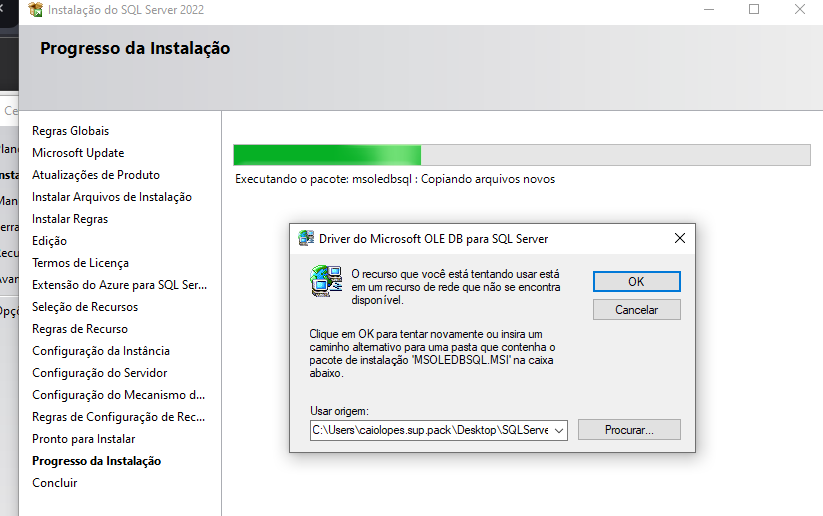Minimize the SQL Server installation window

click(709, 10)
